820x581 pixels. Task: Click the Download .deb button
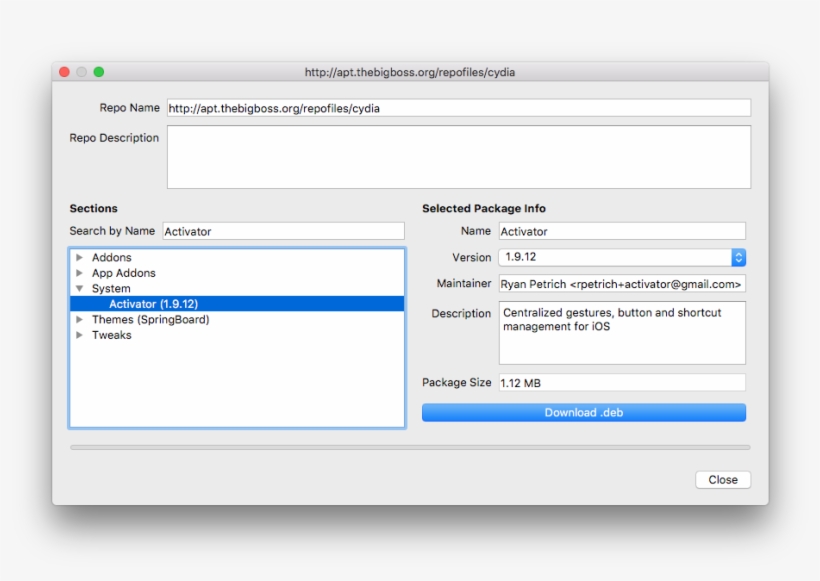click(x=584, y=413)
